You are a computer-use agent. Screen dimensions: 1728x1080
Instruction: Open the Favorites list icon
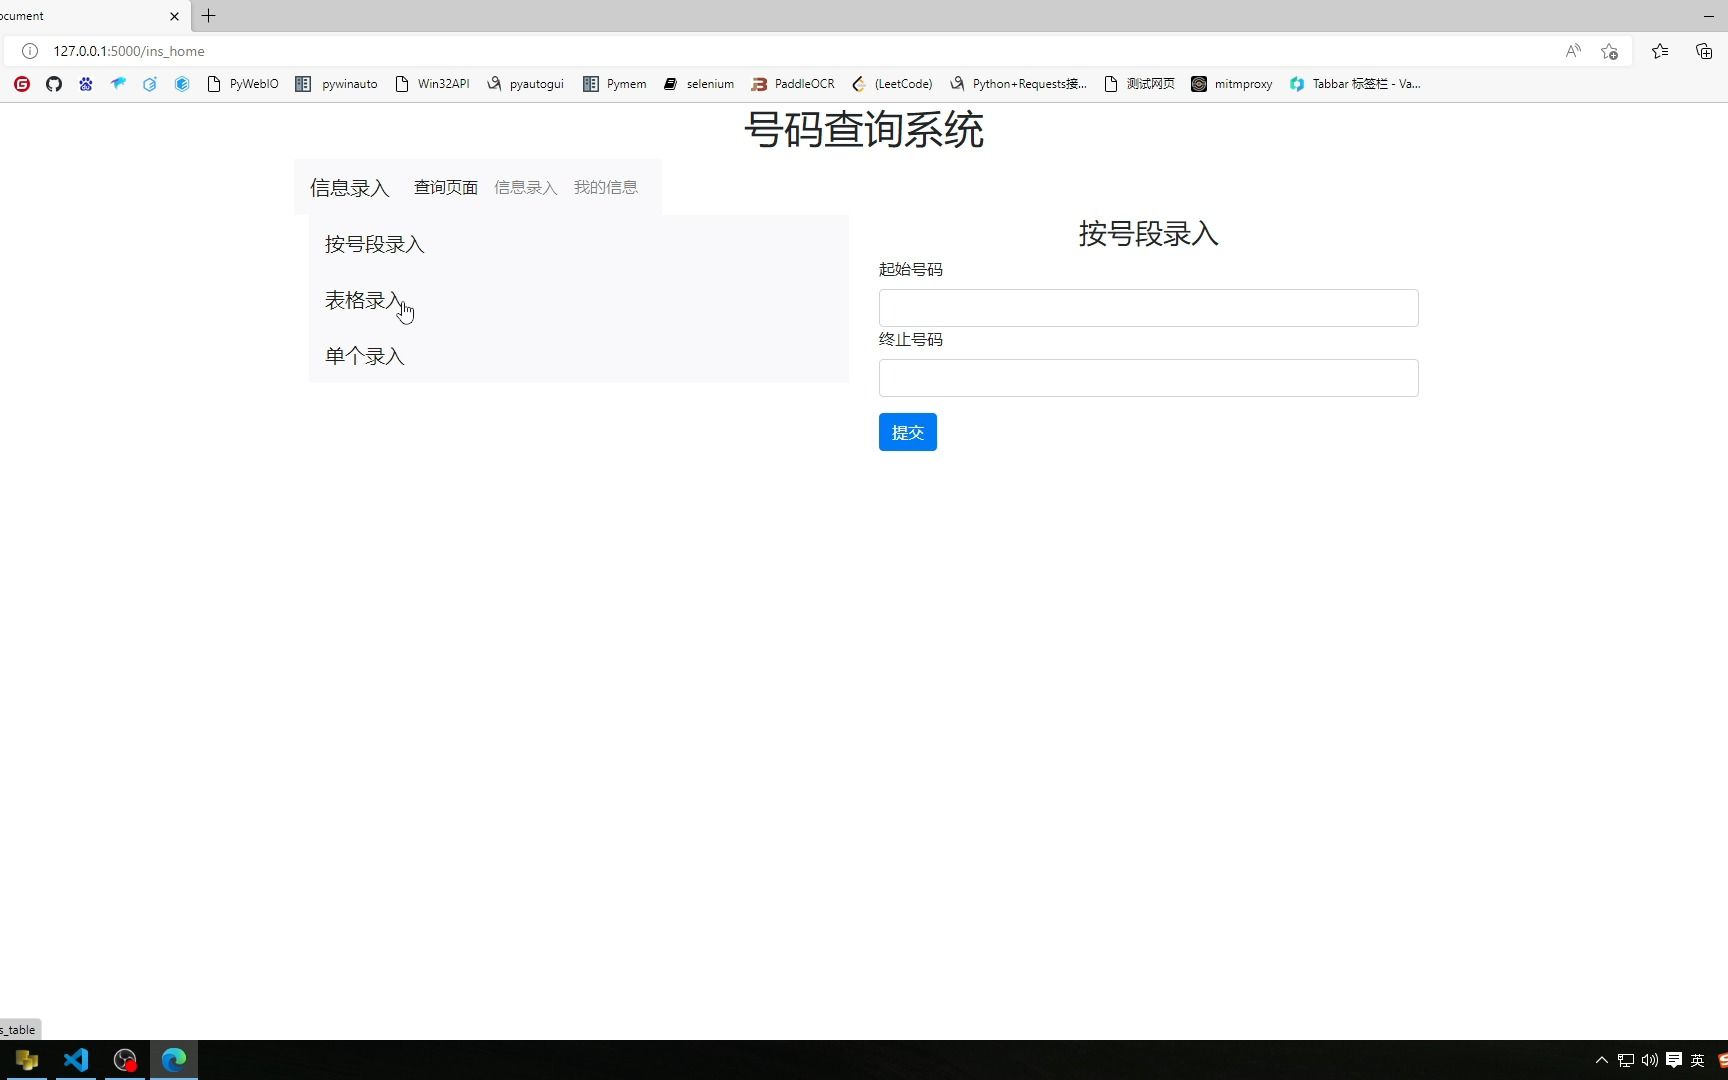pyautogui.click(x=1660, y=51)
